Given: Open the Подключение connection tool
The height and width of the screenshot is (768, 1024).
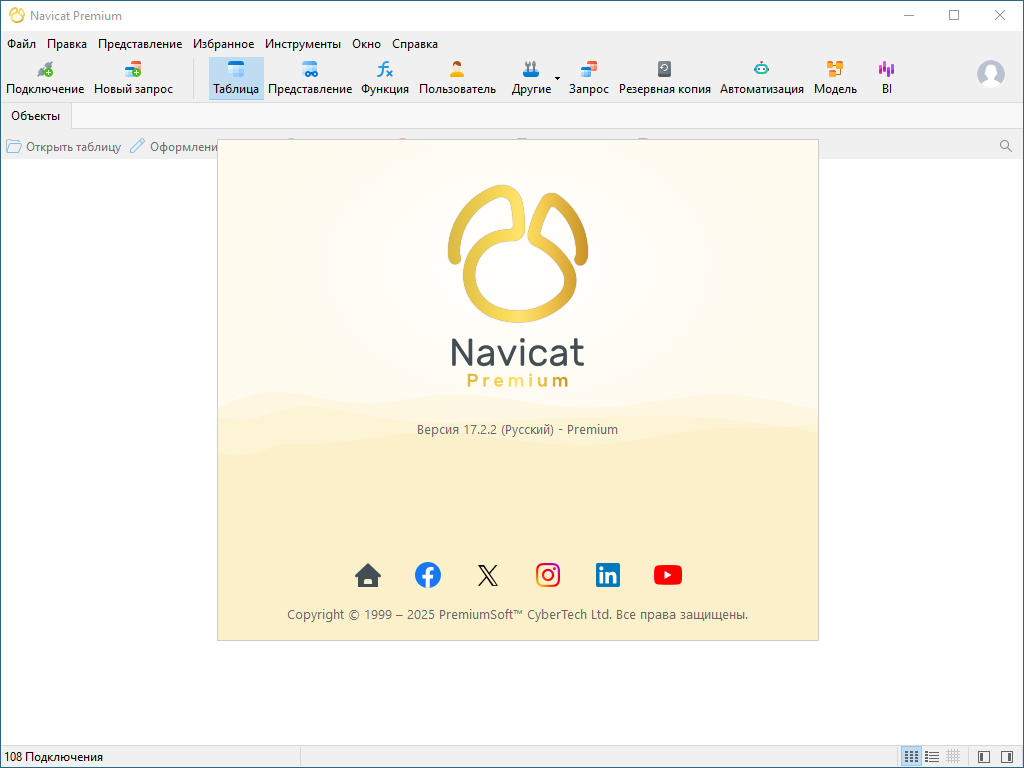Looking at the screenshot, I should [45, 78].
